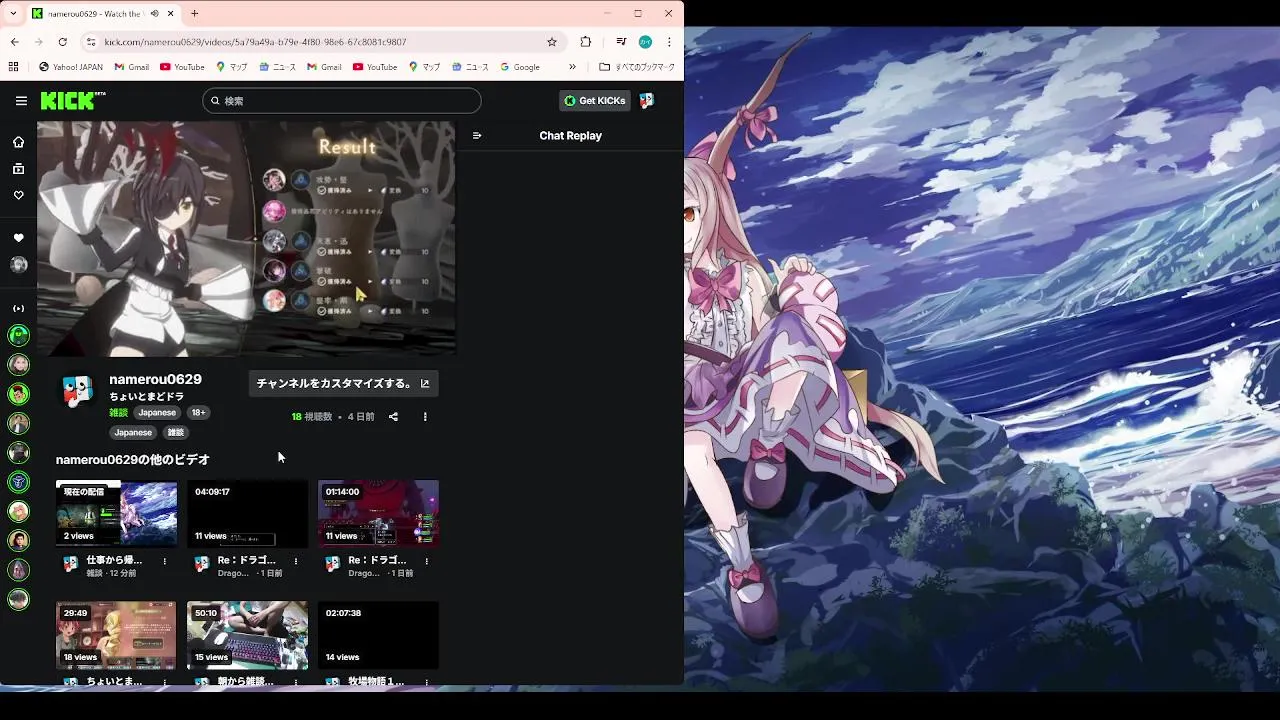Open the Chrome profile avatar
Image resolution: width=1280 pixels, height=720 pixels.
[x=645, y=42]
